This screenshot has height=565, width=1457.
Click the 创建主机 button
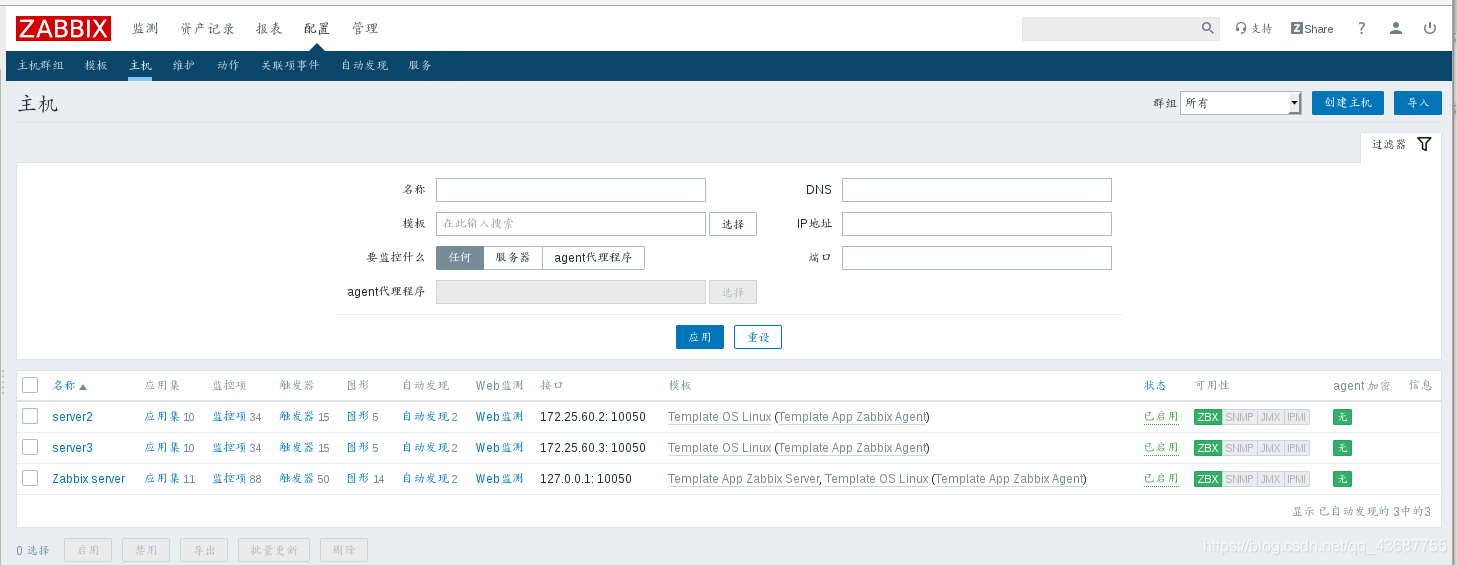pos(1348,103)
